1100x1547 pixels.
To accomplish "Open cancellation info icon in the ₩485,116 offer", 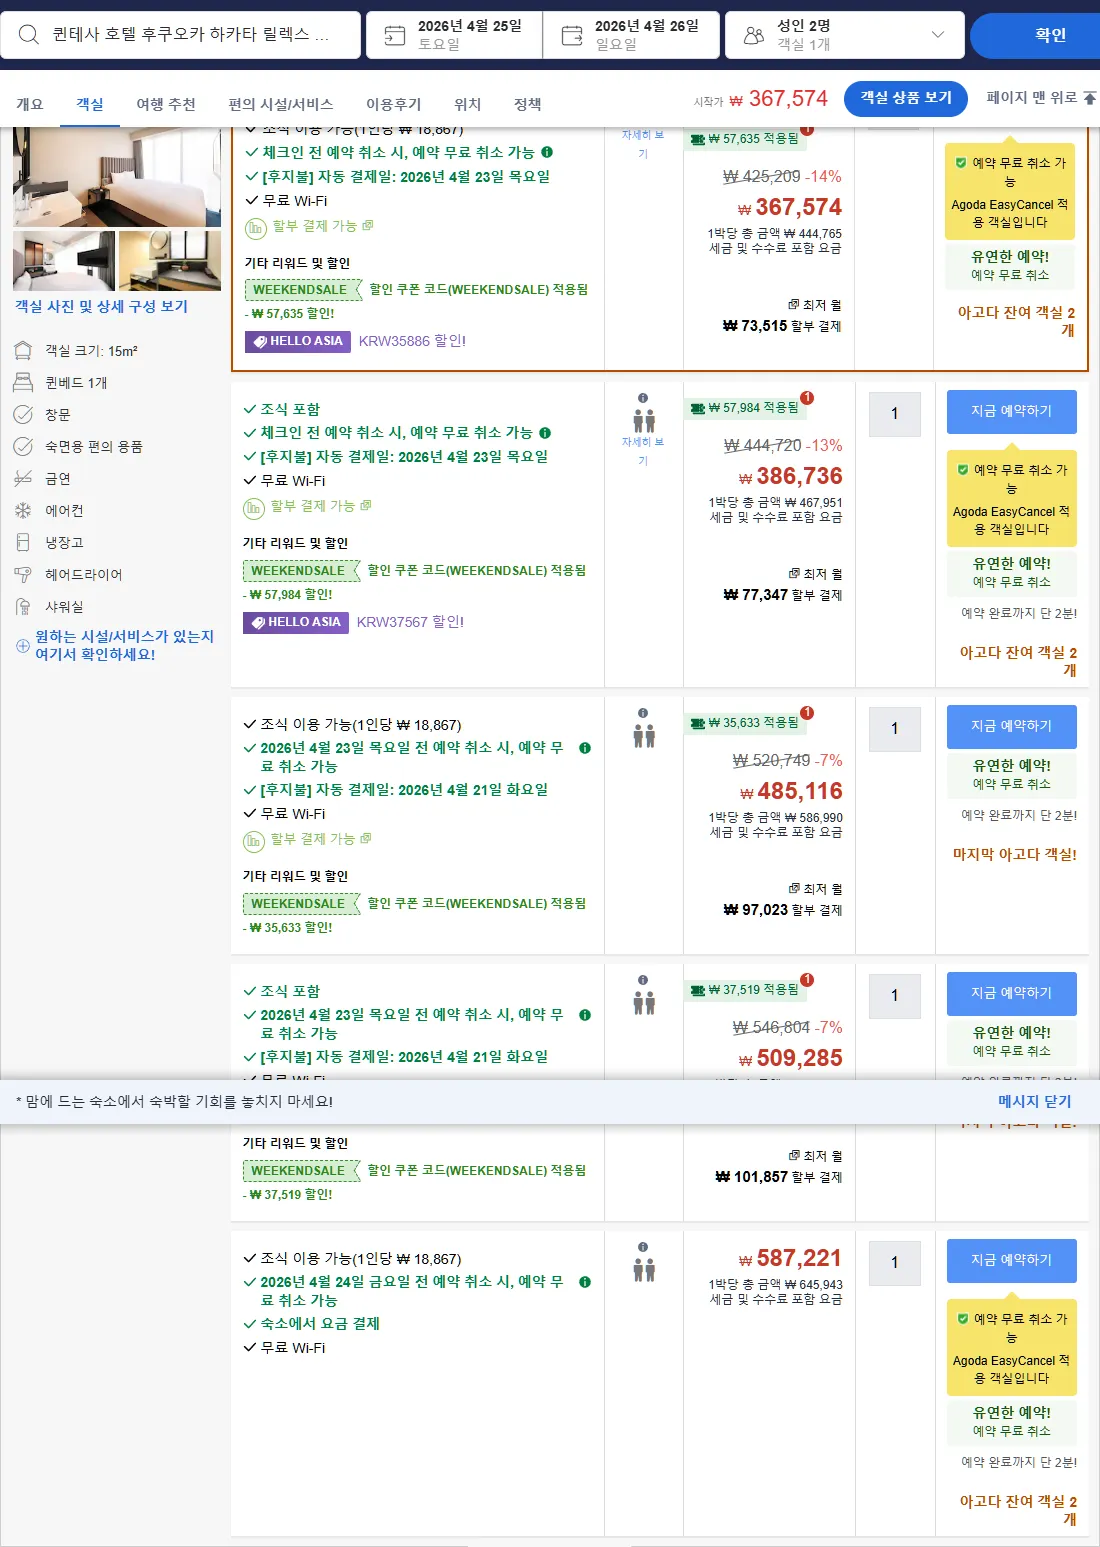I will [x=585, y=748].
